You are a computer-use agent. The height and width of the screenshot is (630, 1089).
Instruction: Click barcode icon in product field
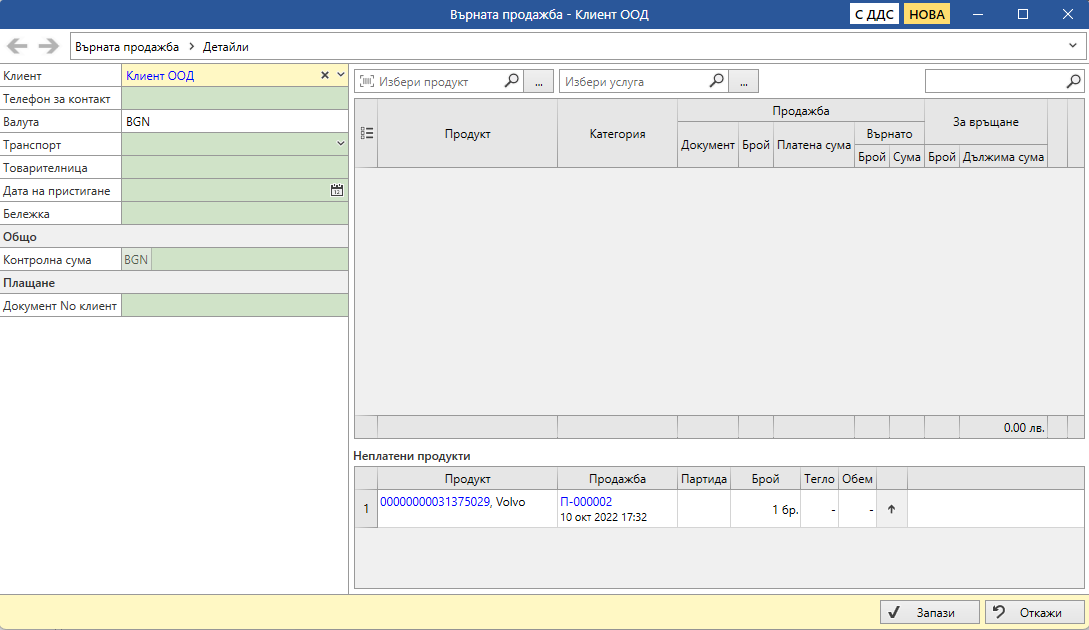[367, 81]
